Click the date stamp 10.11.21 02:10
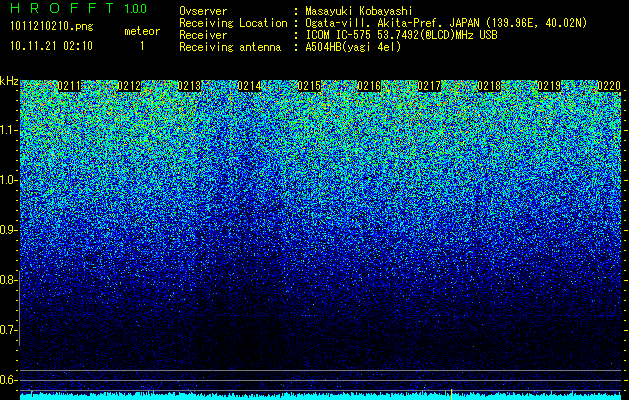Screen dimensions: 629x400 51,46
